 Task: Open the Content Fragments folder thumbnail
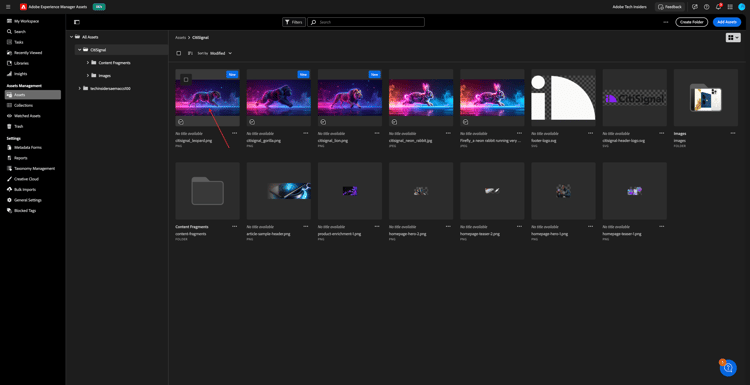tap(207, 191)
